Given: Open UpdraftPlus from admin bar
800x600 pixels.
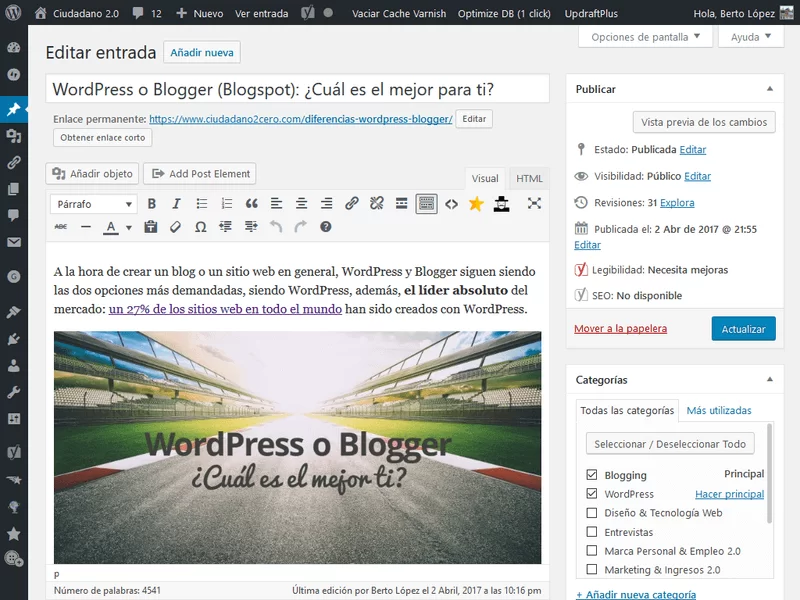Looking at the screenshot, I should (x=591, y=13).
